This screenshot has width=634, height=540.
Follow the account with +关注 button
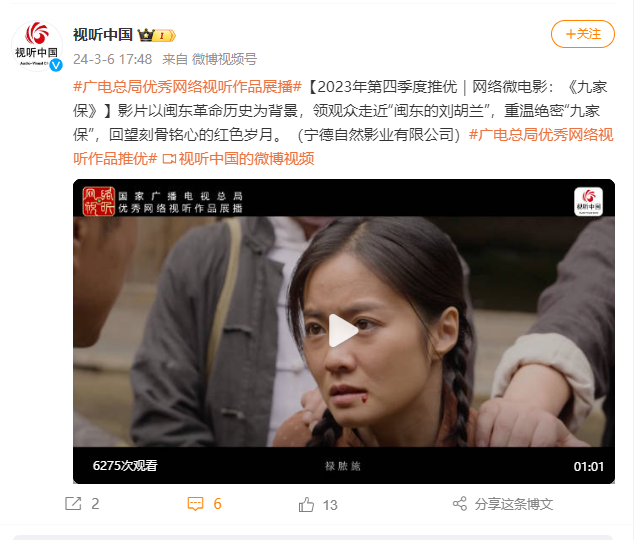tap(583, 34)
